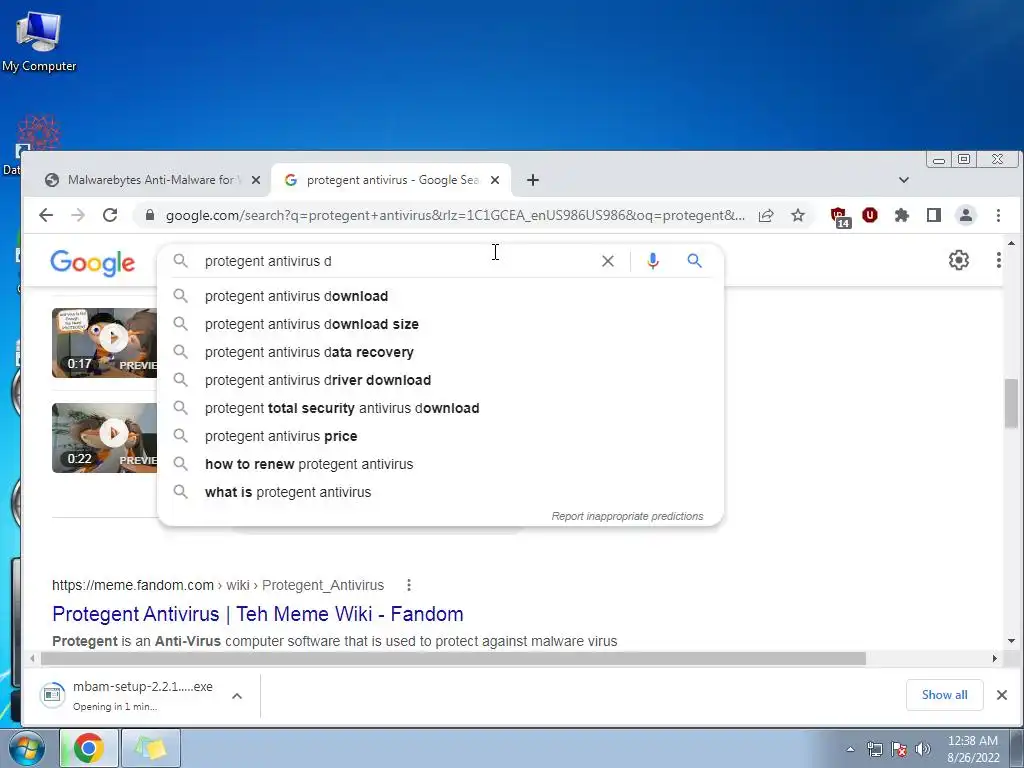This screenshot has width=1024, height=768.
Task: Choose suggestion protegent antivirus price
Action: (441, 436)
